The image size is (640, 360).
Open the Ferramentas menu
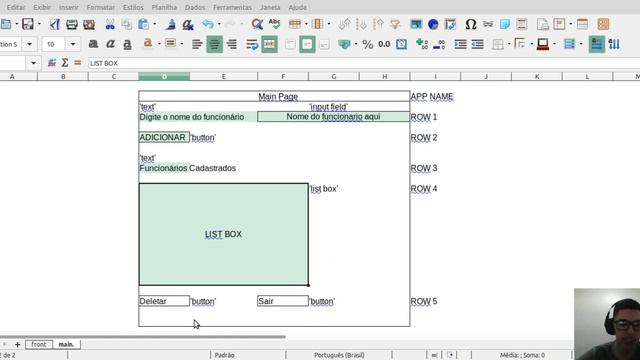[x=232, y=7]
